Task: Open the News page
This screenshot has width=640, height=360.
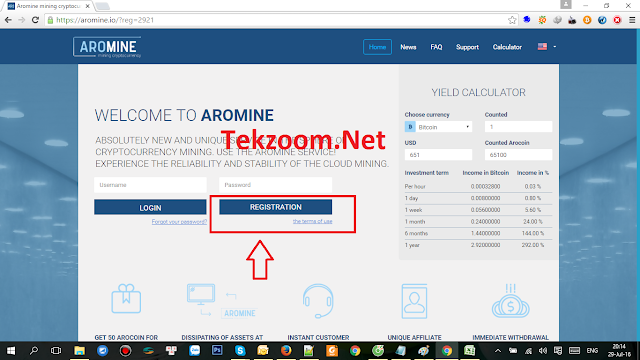Action: [408, 47]
